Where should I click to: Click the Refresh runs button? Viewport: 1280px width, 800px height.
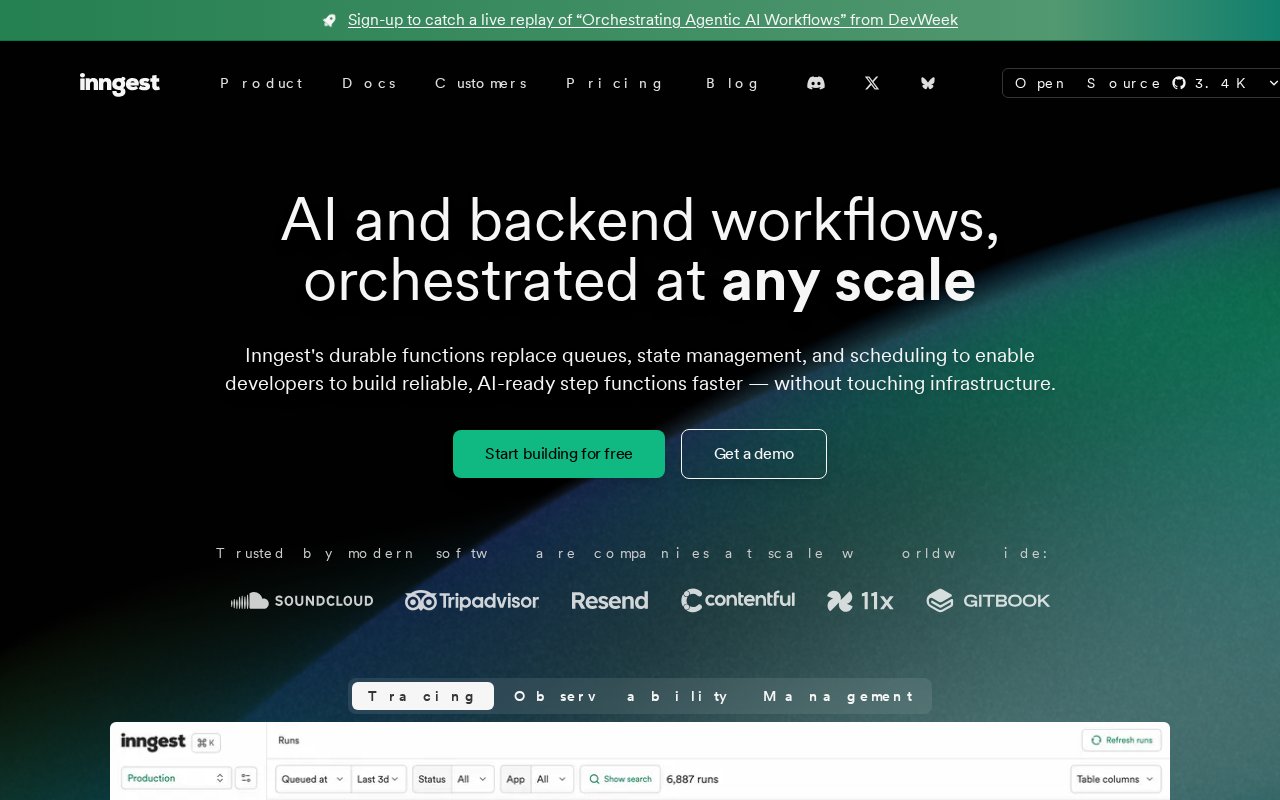(x=1121, y=740)
